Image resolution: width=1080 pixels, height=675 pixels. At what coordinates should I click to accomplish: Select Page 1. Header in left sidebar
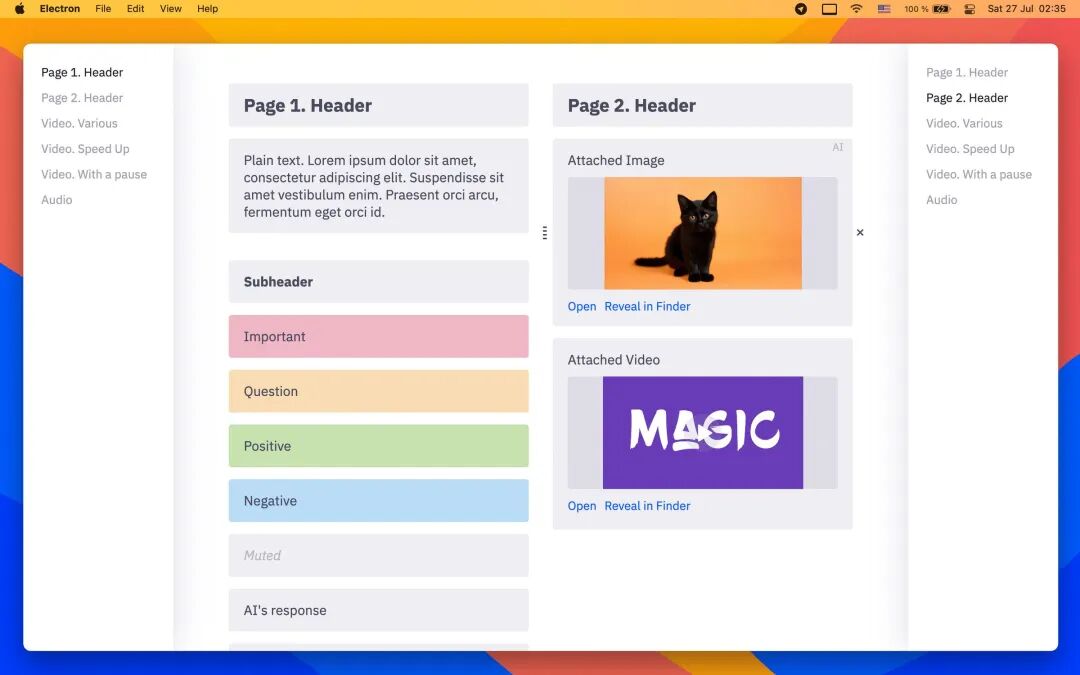tap(82, 72)
